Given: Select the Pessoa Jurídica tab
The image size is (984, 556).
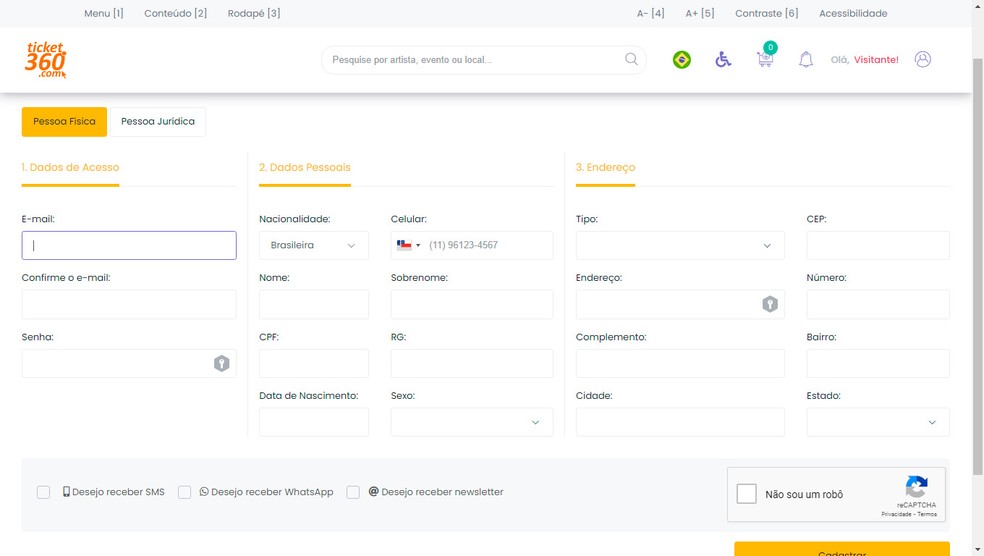Looking at the screenshot, I should pyautogui.click(x=158, y=122).
